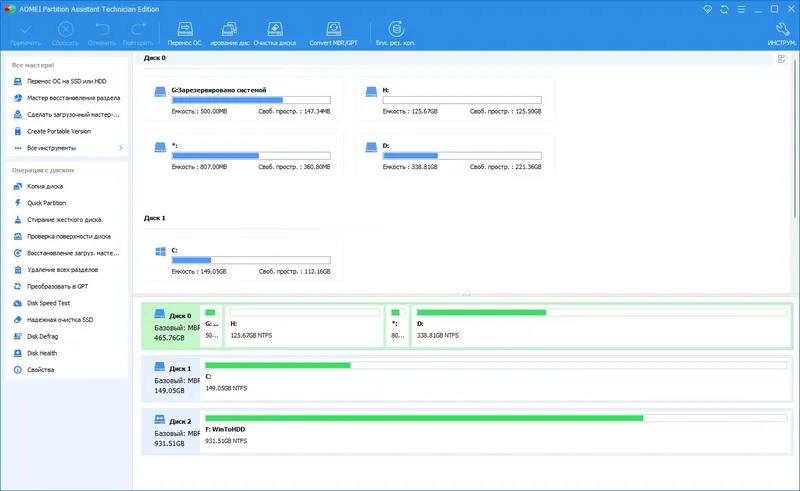Select the C: 149.05GB partition card
The height and width of the screenshot is (491, 800).
(243, 259)
